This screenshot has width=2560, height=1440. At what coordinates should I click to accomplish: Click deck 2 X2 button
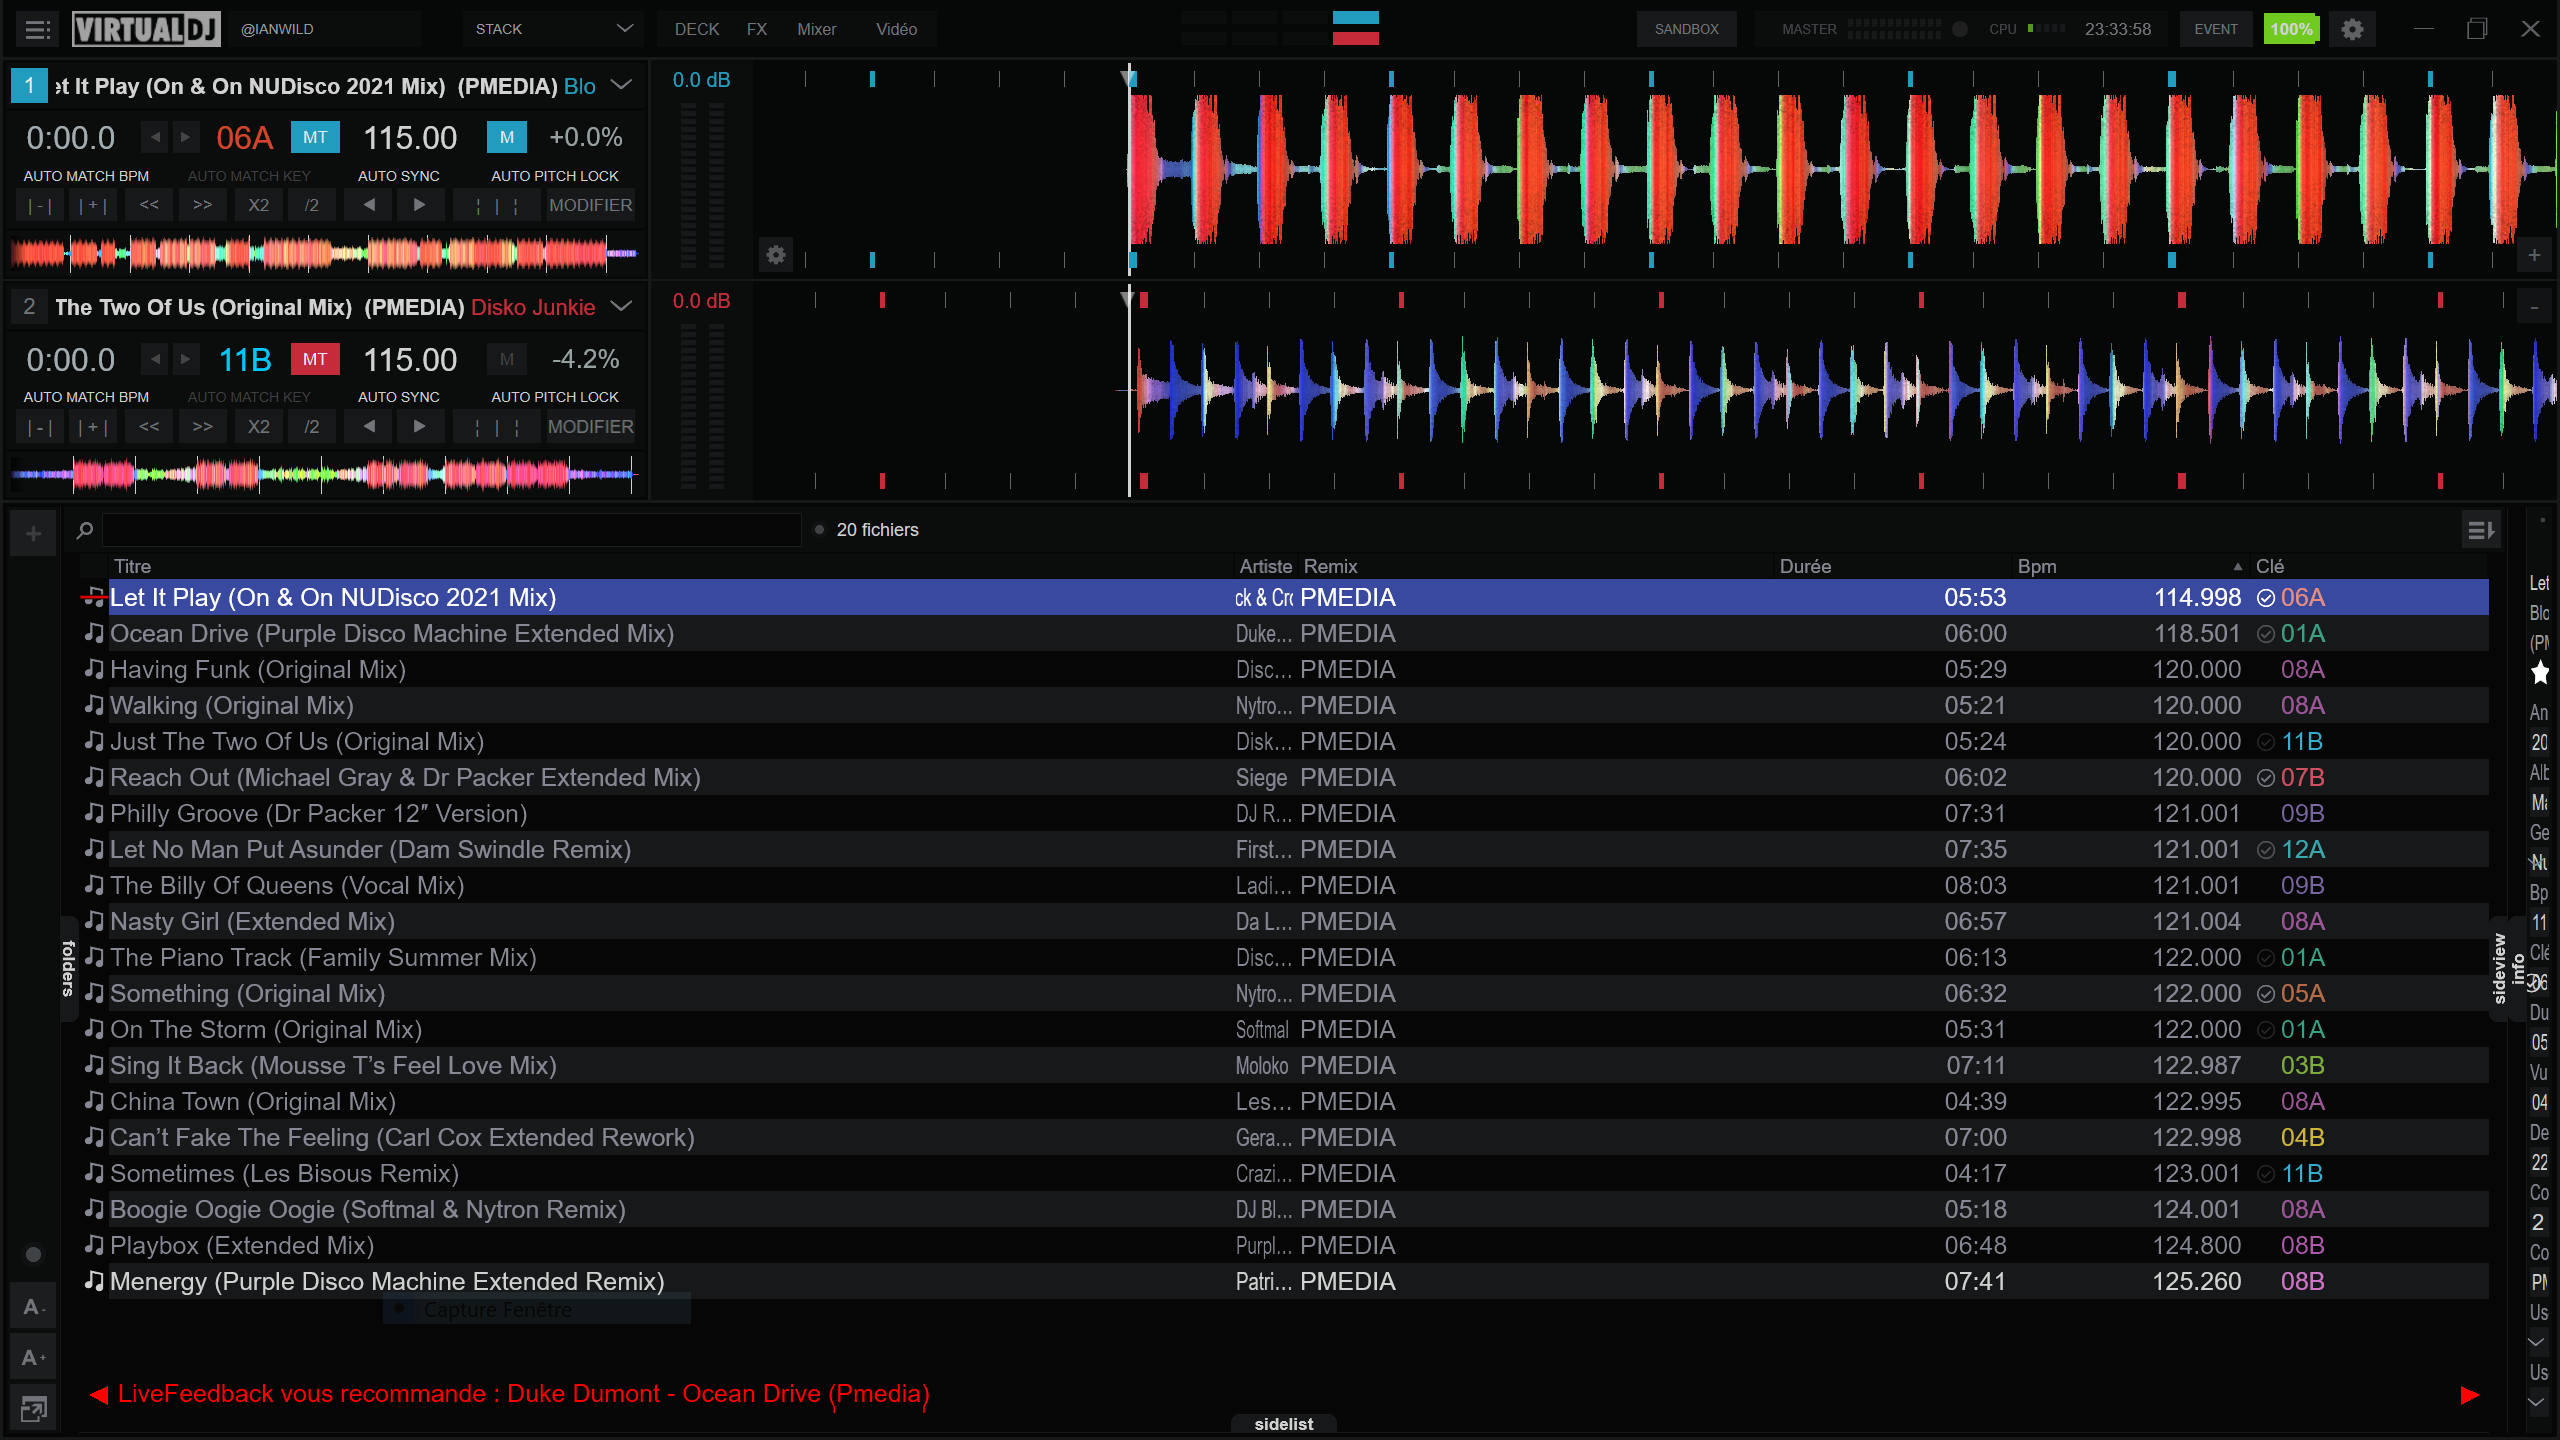pos(258,427)
